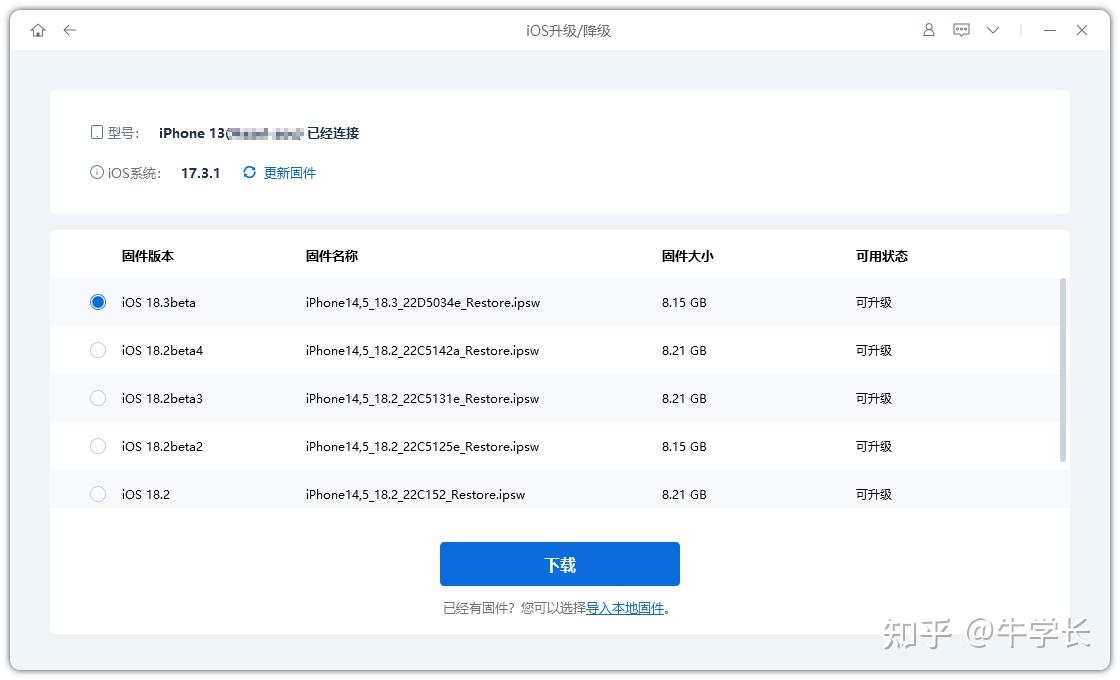Open the feedback message icon in title bar
The image size is (1120, 680).
[x=961, y=30]
